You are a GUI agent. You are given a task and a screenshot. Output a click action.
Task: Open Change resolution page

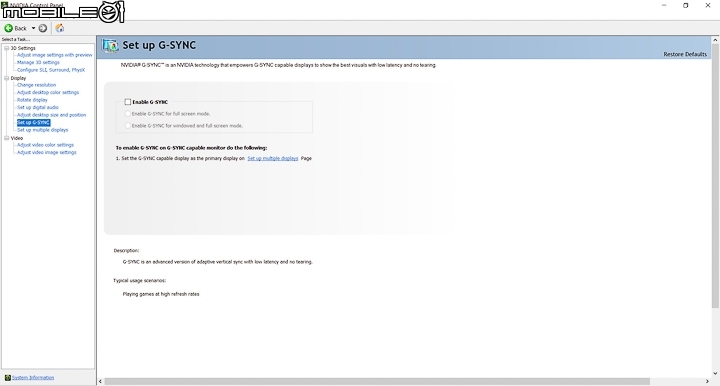click(x=36, y=85)
